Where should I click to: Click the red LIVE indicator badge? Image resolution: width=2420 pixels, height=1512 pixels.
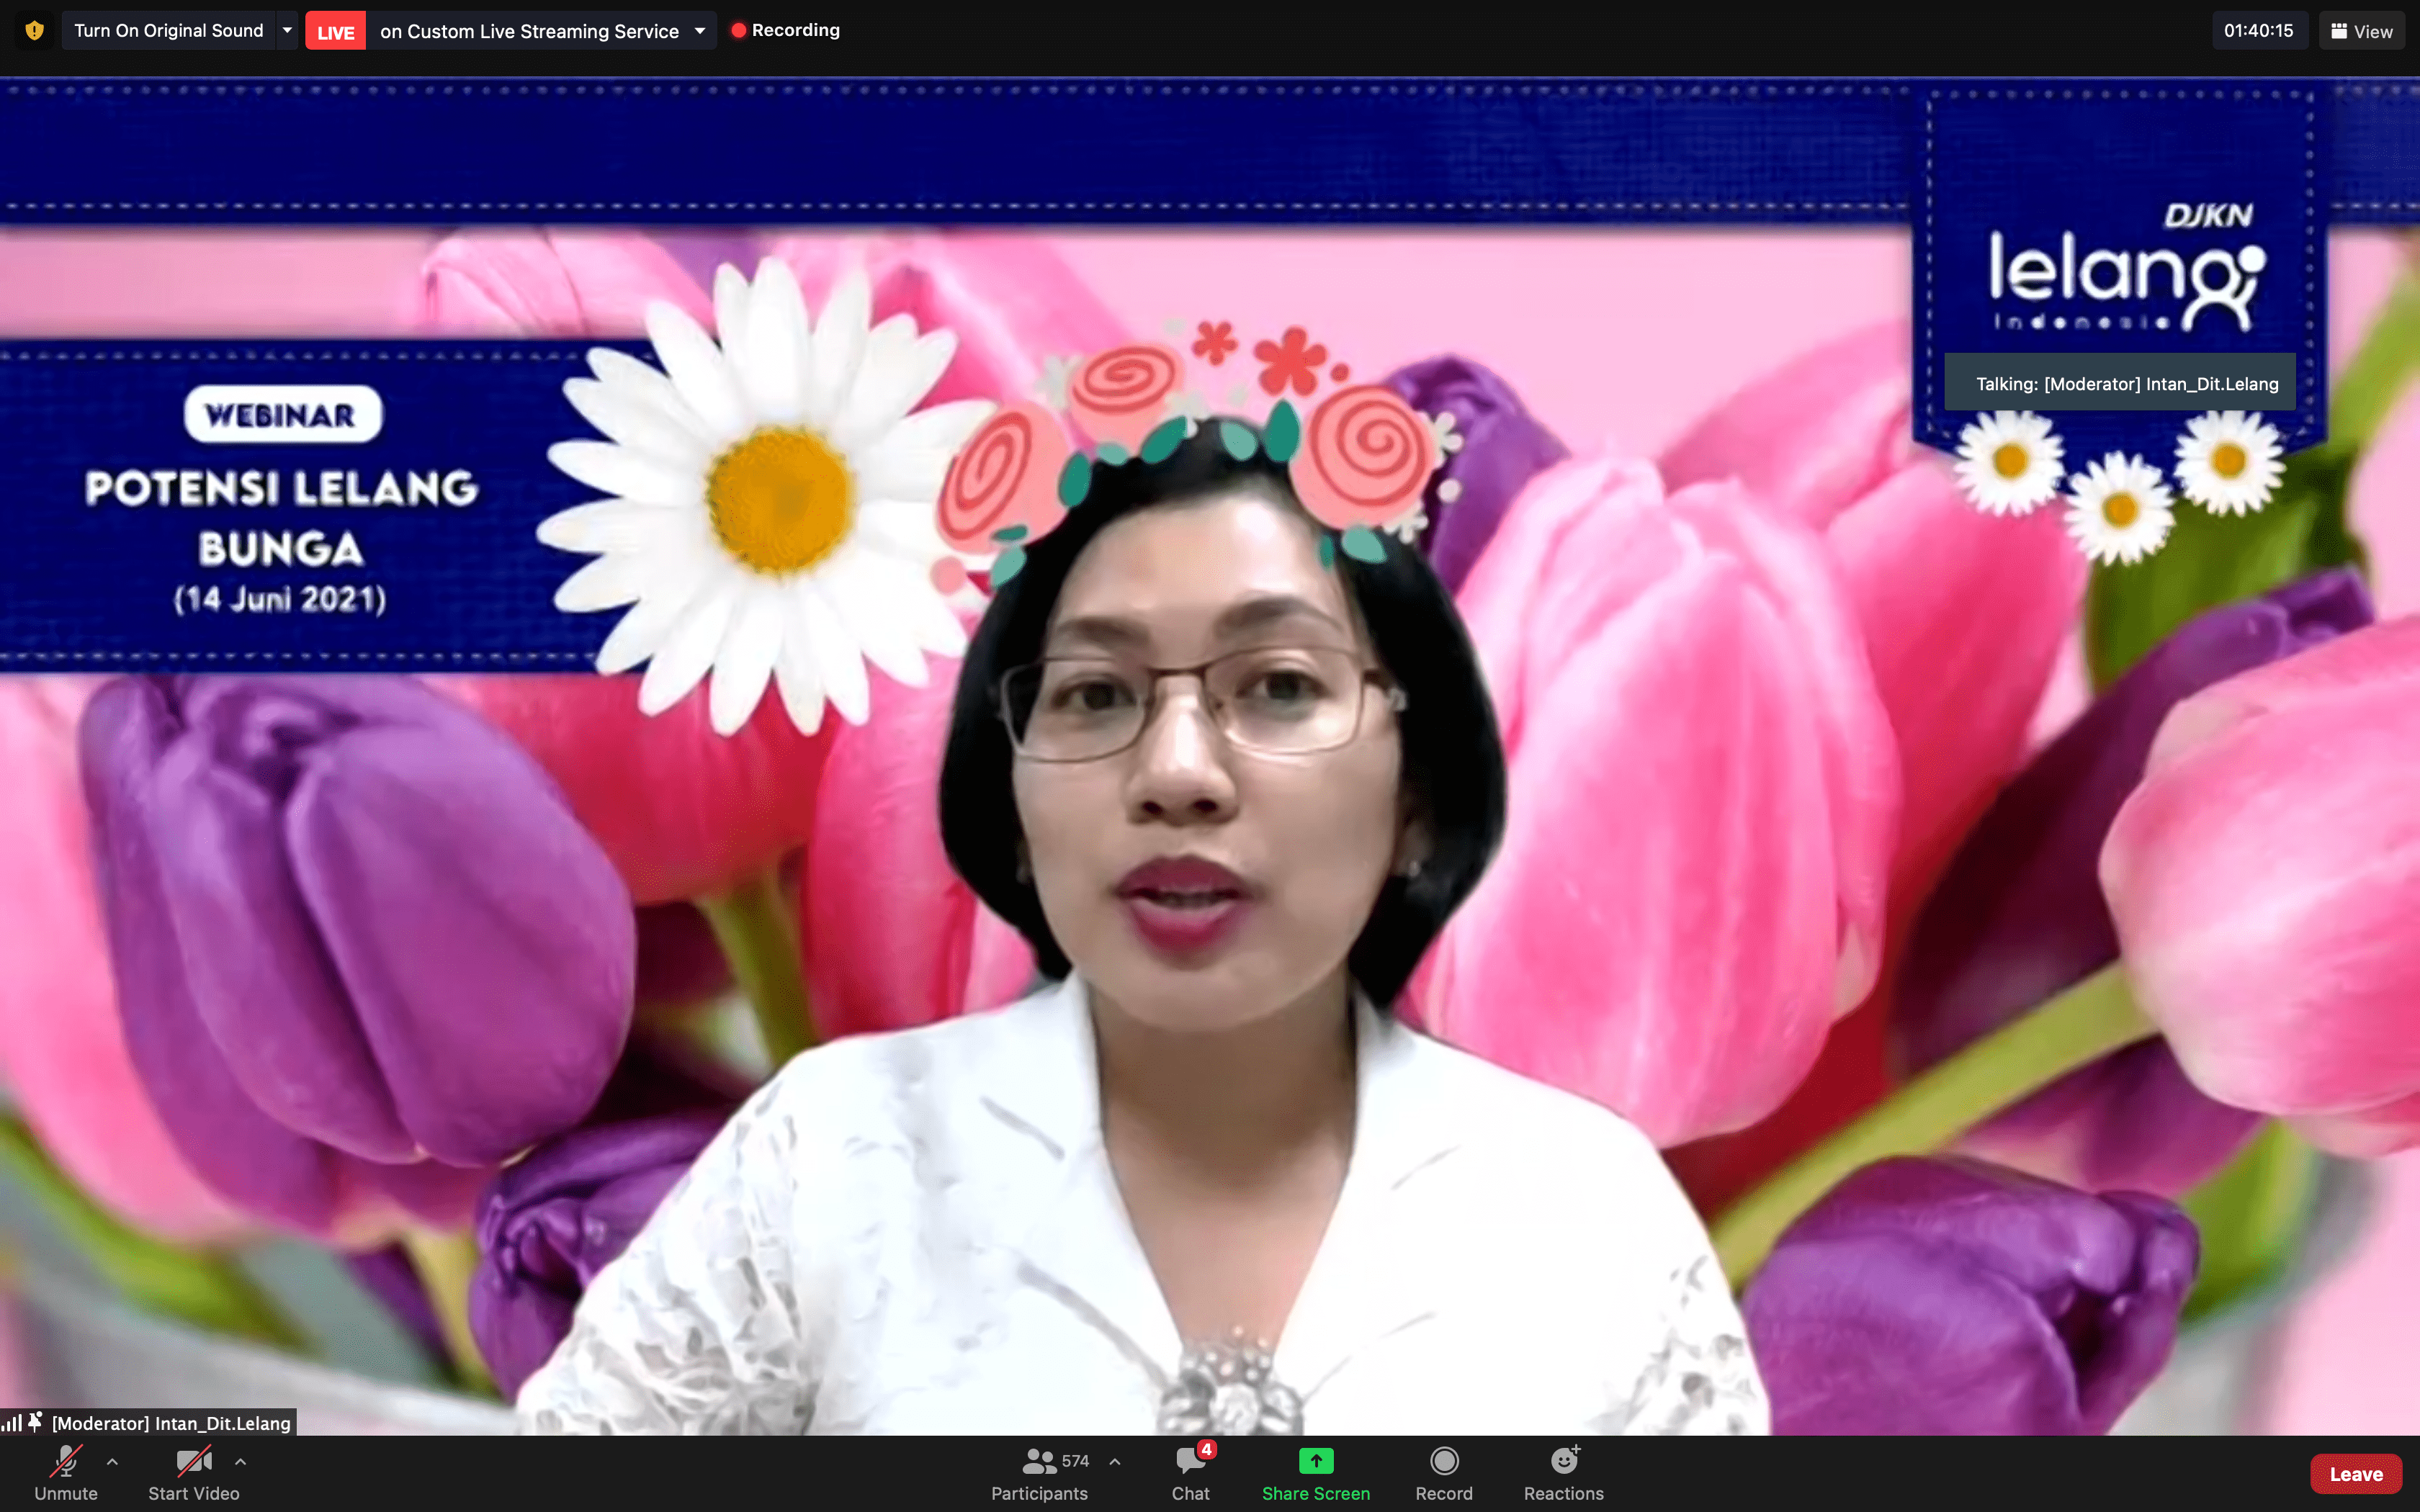(335, 31)
